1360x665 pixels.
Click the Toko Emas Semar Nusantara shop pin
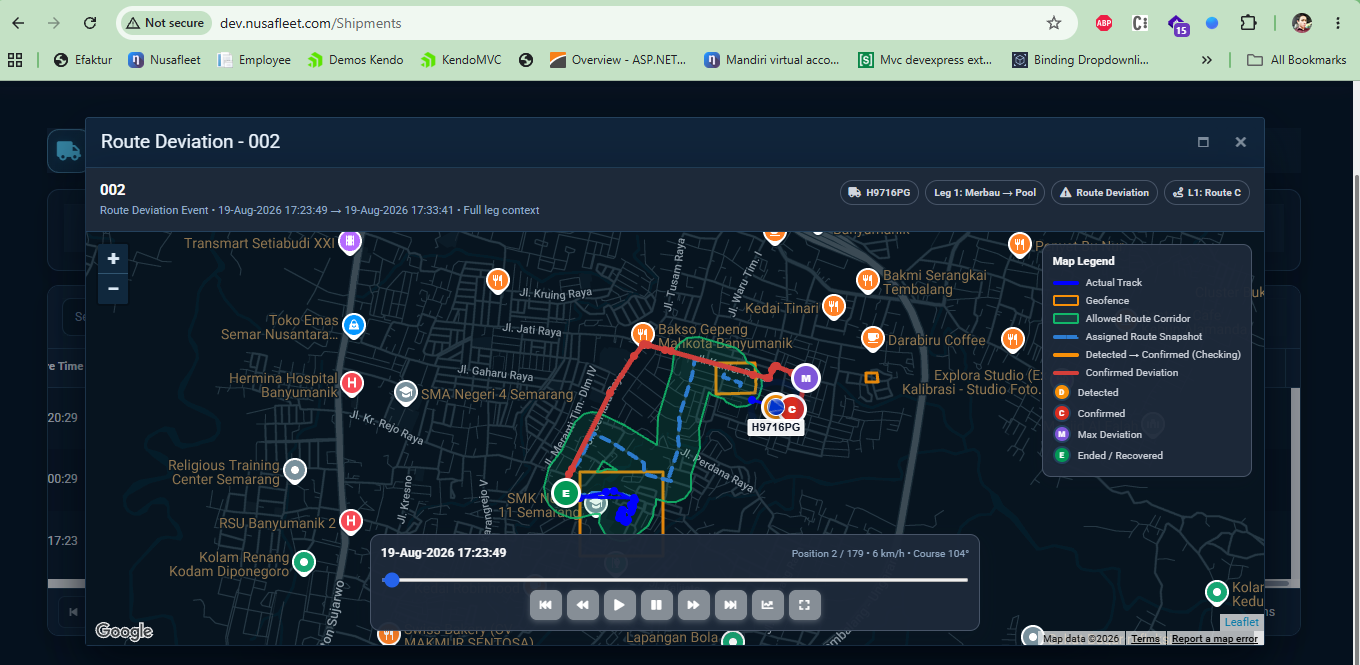(x=353, y=325)
